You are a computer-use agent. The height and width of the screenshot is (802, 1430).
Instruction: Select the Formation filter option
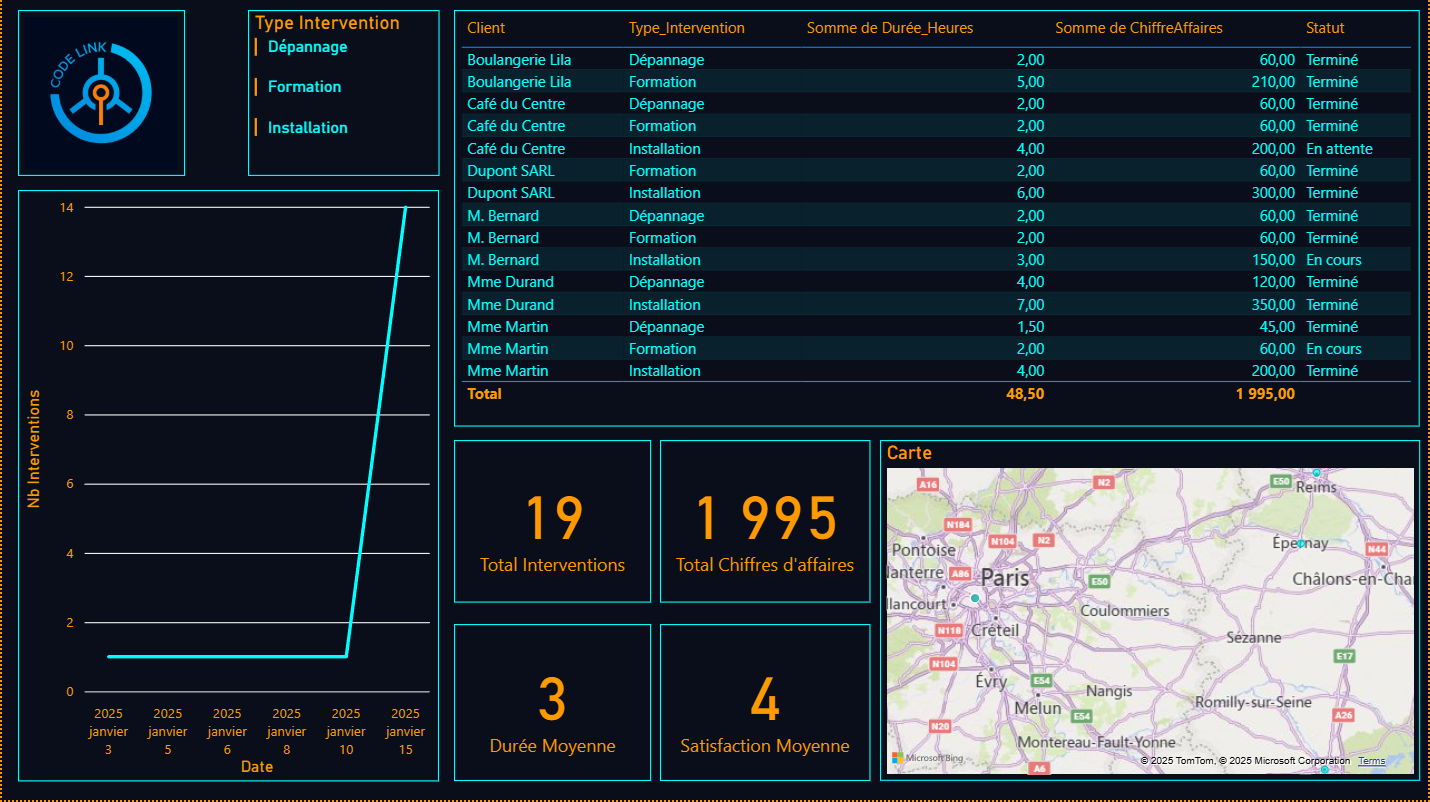pyautogui.click(x=303, y=87)
